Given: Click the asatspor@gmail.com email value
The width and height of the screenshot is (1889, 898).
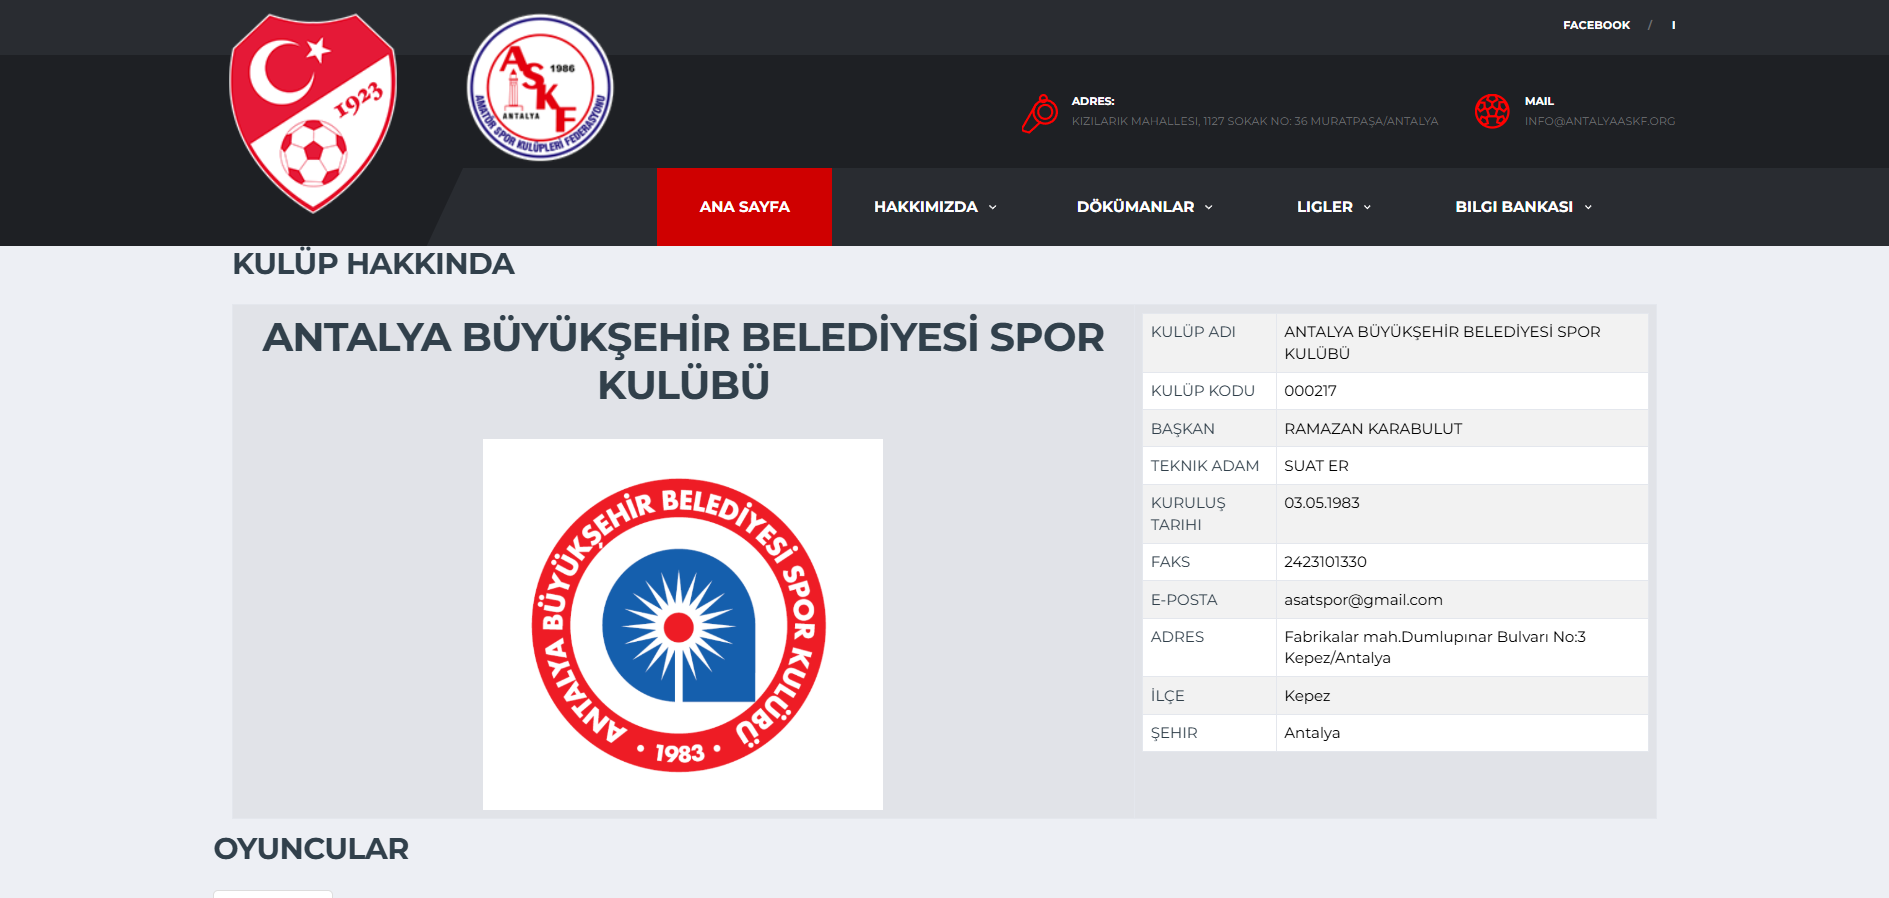Looking at the screenshot, I should click(x=1363, y=600).
